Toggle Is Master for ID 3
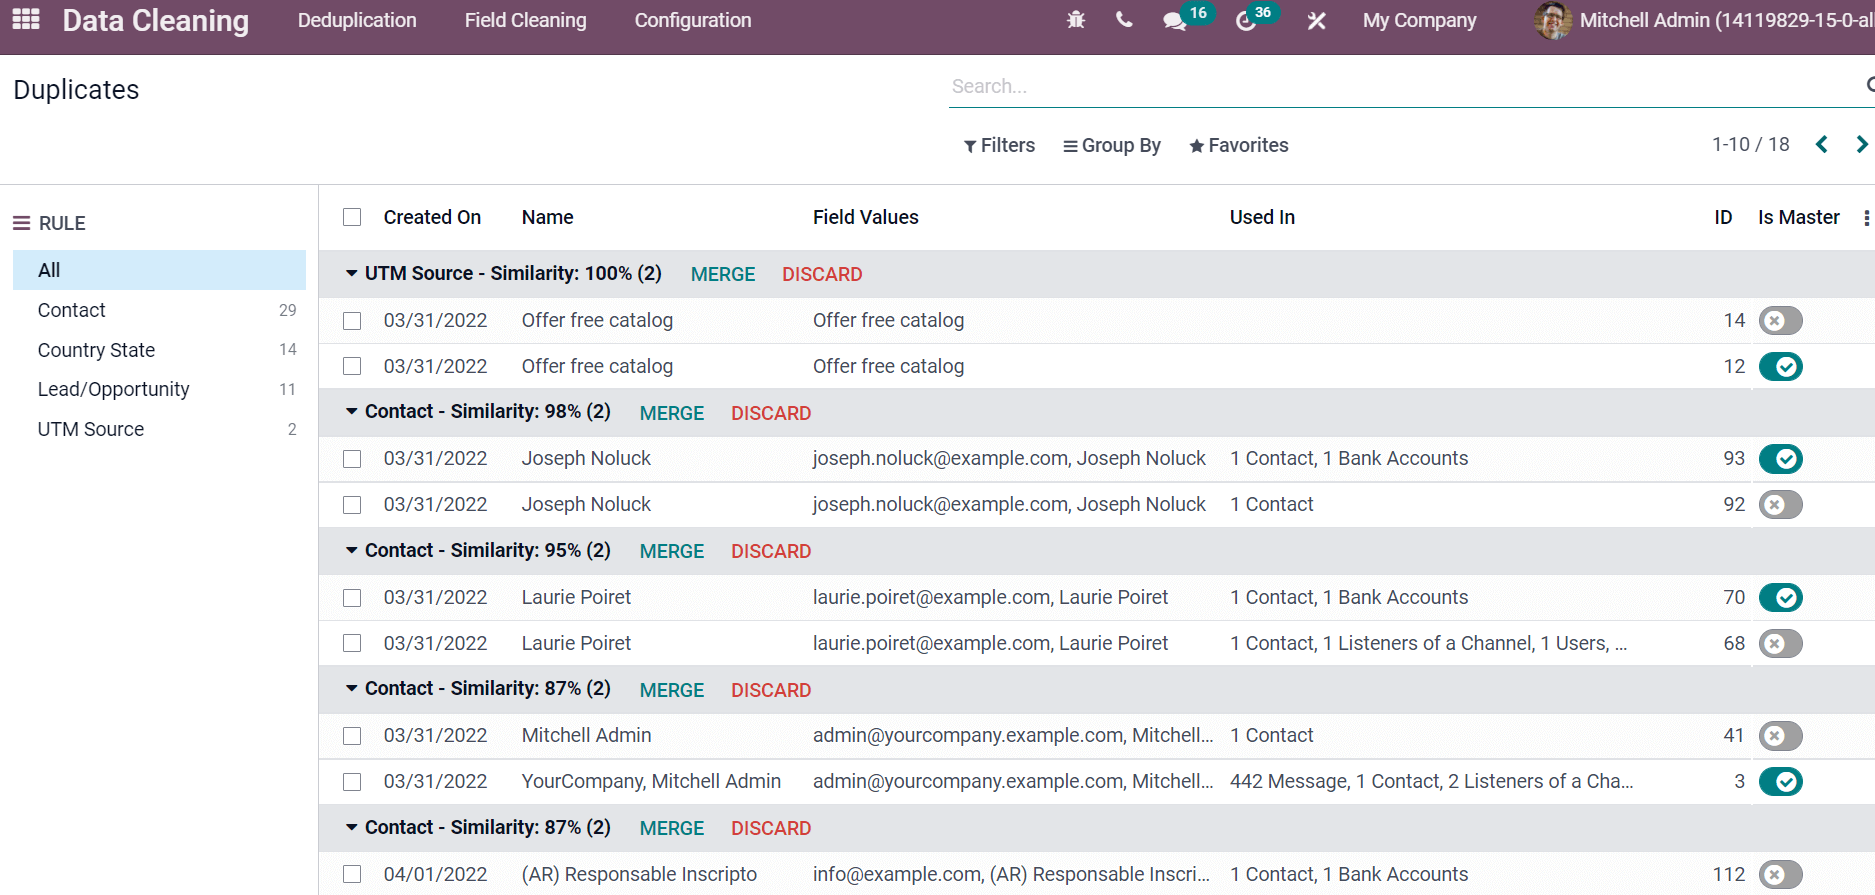1875x895 pixels. tap(1781, 782)
